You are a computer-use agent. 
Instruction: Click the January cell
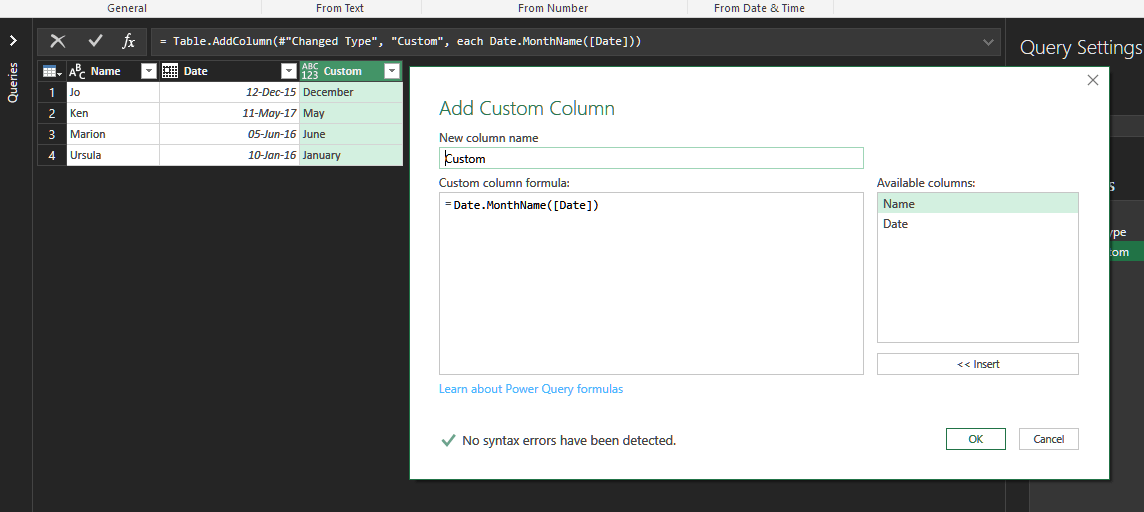351,155
